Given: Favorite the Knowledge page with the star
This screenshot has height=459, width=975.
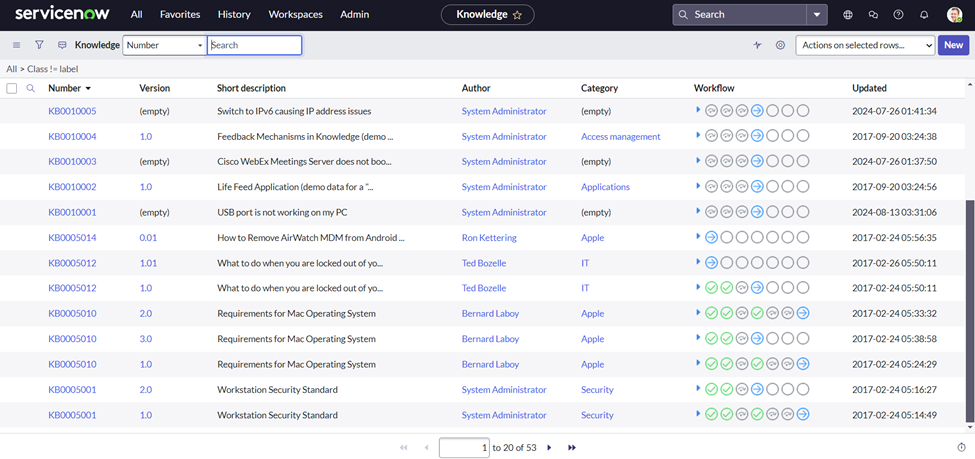Looking at the screenshot, I should point(517,15).
